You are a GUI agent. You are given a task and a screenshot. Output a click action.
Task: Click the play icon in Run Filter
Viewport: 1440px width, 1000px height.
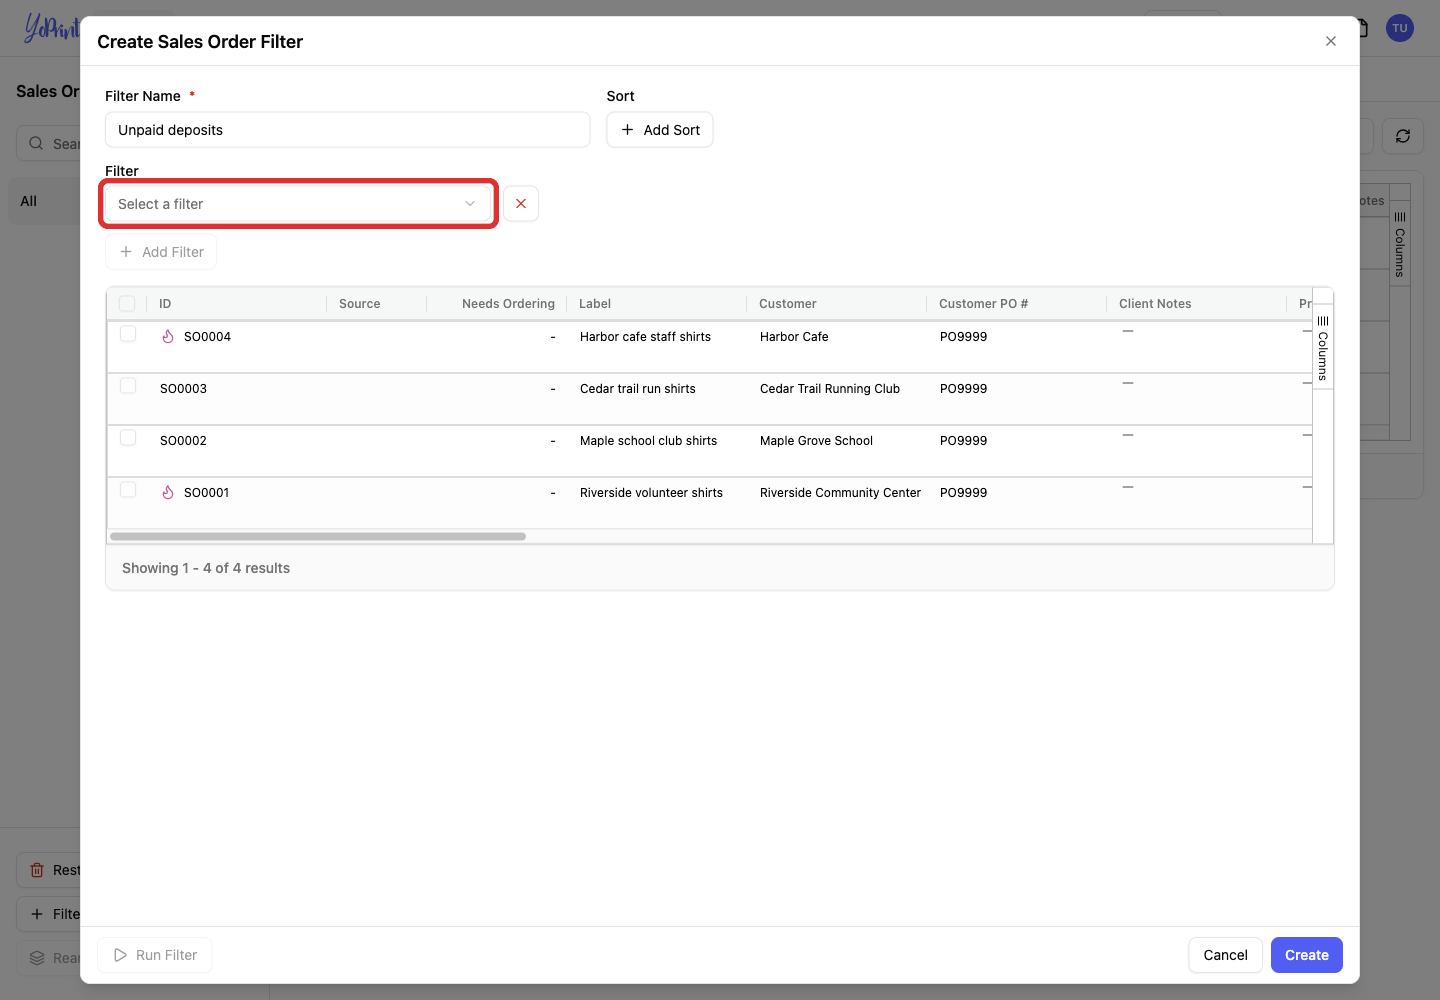click(x=120, y=955)
